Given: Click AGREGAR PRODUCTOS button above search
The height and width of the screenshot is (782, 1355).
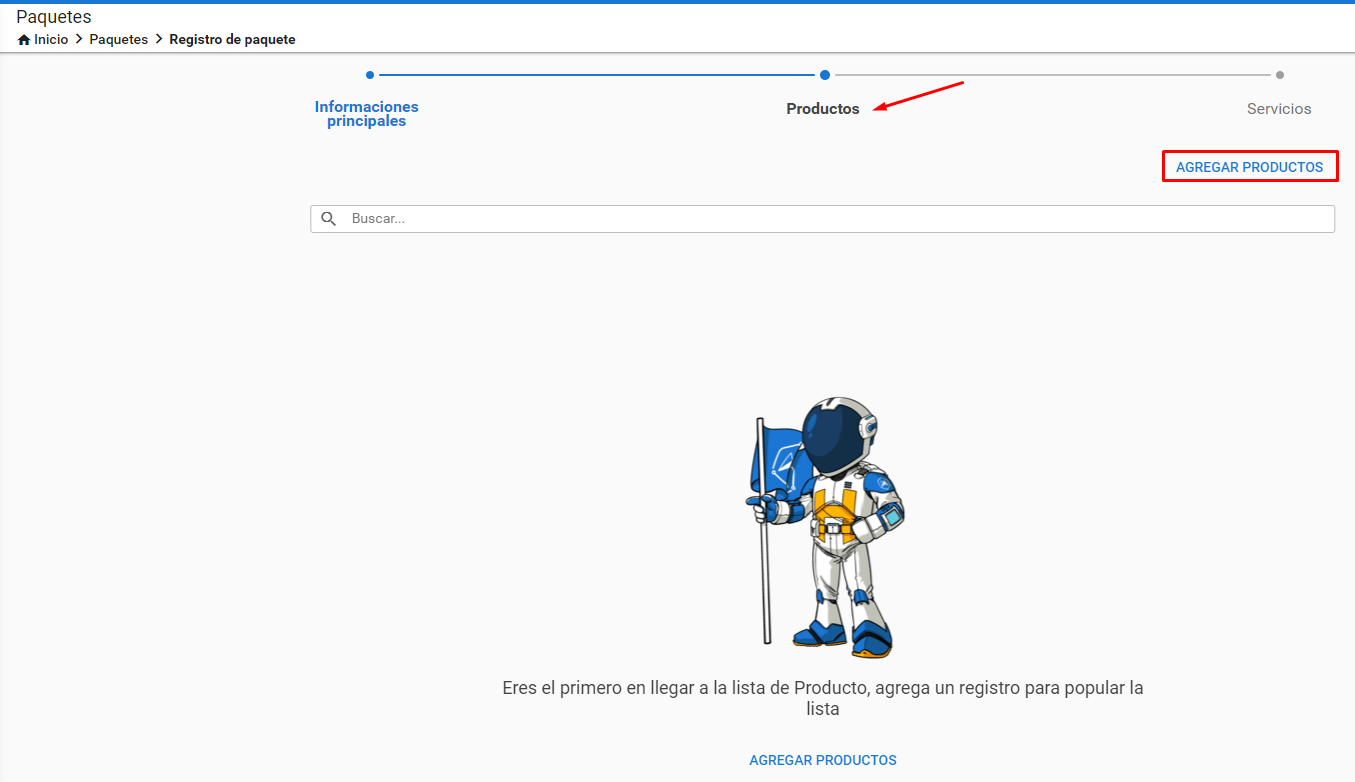Looking at the screenshot, I should (x=1250, y=167).
